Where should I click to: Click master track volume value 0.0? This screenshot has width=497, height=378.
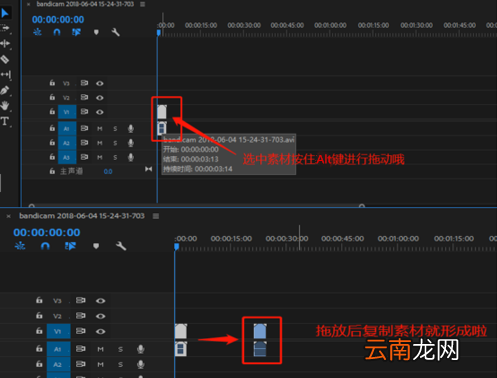click(x=108, y=171)
